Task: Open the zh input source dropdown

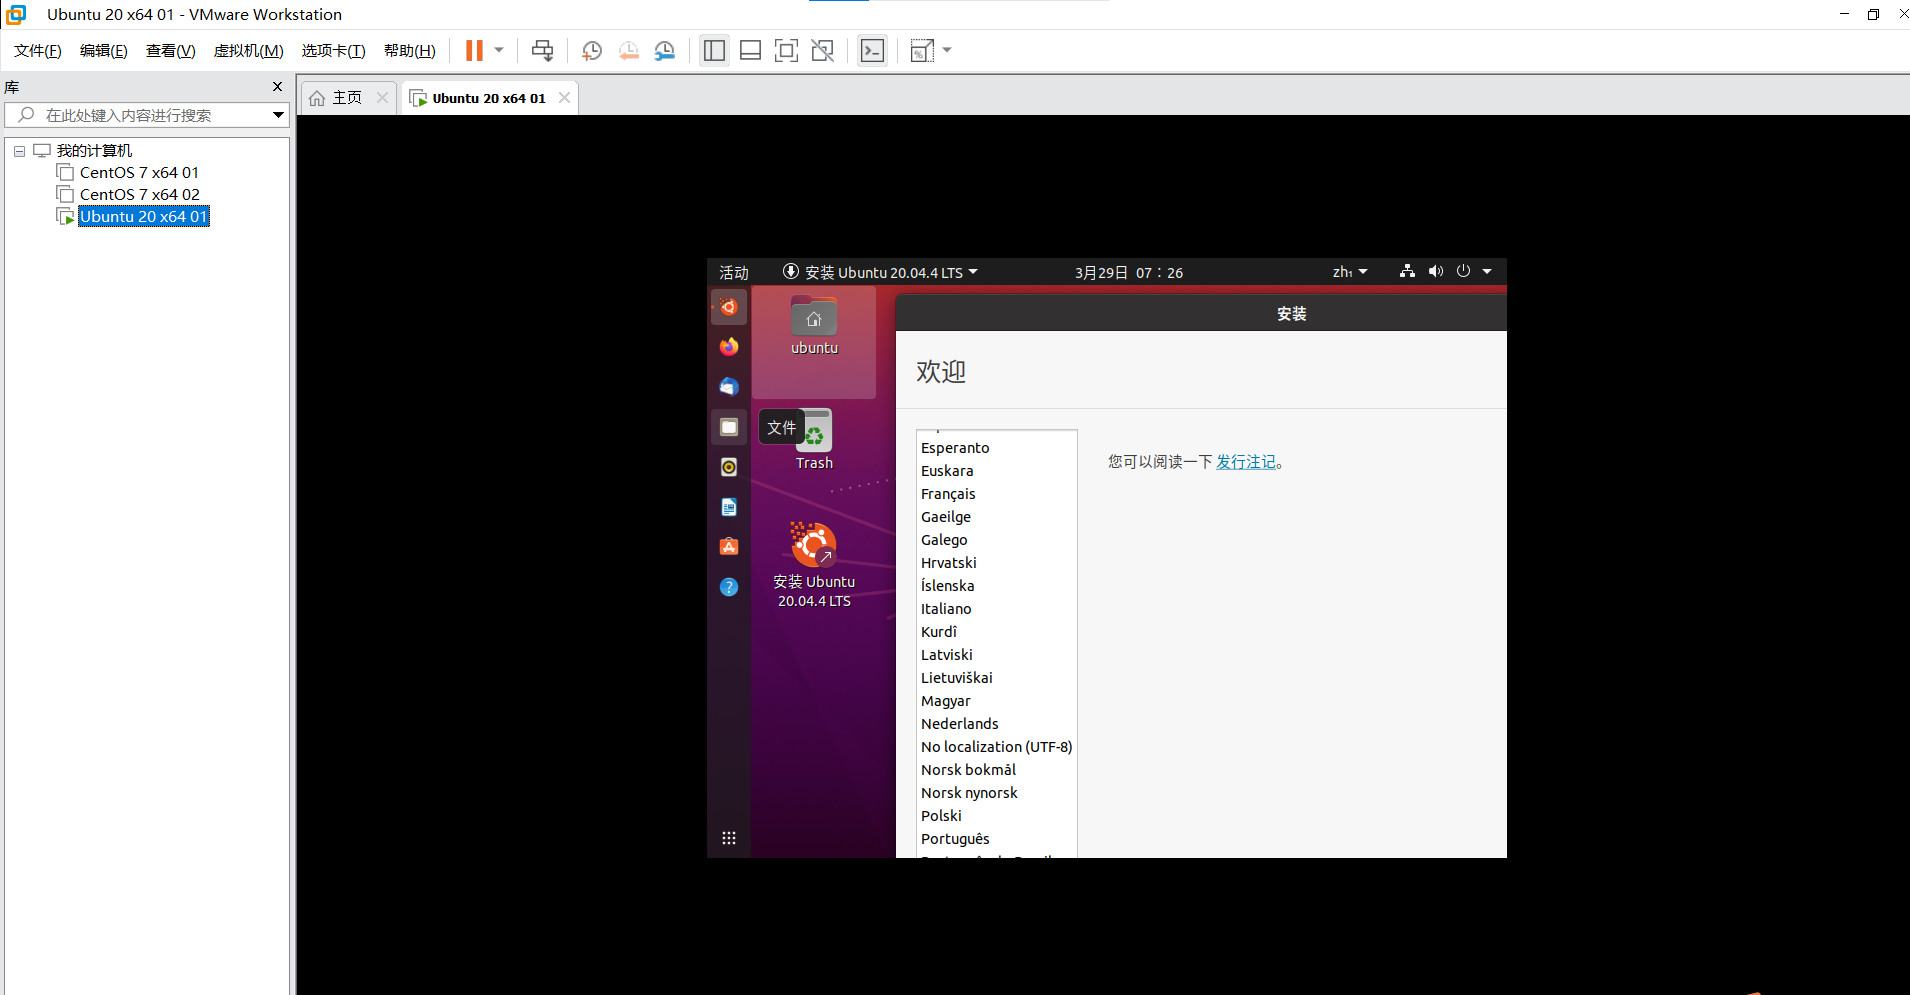Action: [x=1349, y=272]
